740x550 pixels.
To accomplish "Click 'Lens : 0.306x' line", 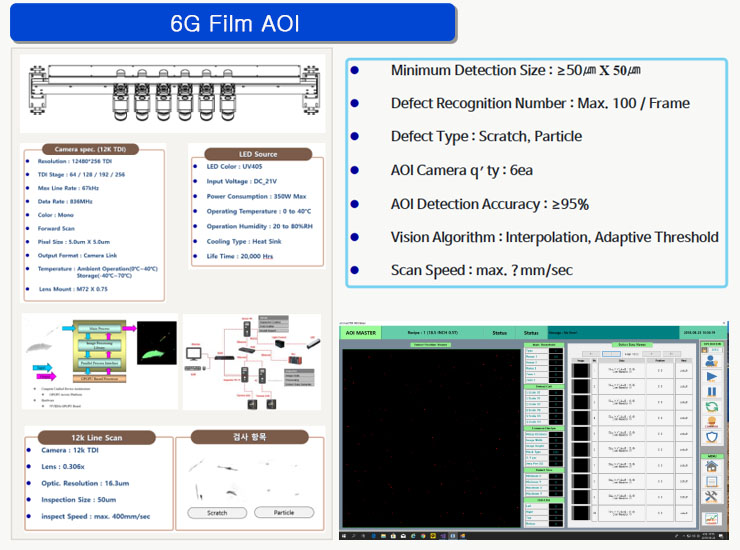I will [x=63, y=466].
